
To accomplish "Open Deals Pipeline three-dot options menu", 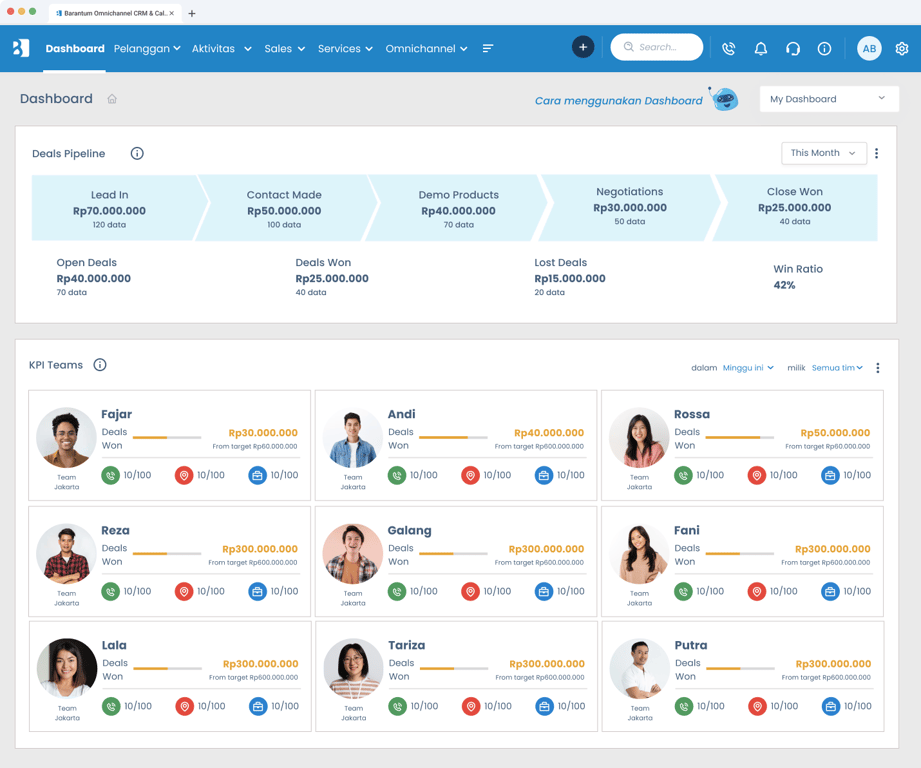I will coord(876,153).
